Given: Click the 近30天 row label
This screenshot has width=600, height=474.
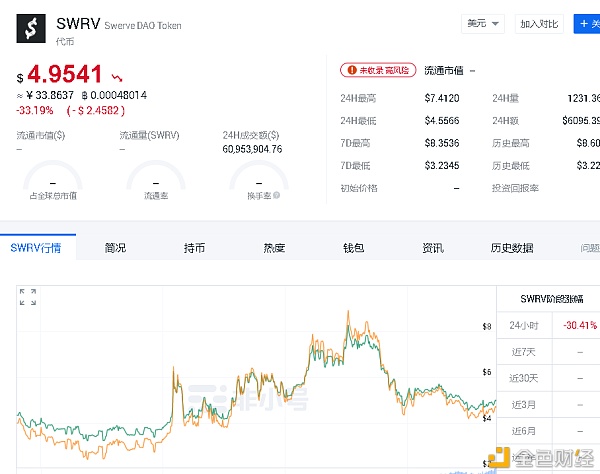Looking at the screenshot, I should coord(523,378).
